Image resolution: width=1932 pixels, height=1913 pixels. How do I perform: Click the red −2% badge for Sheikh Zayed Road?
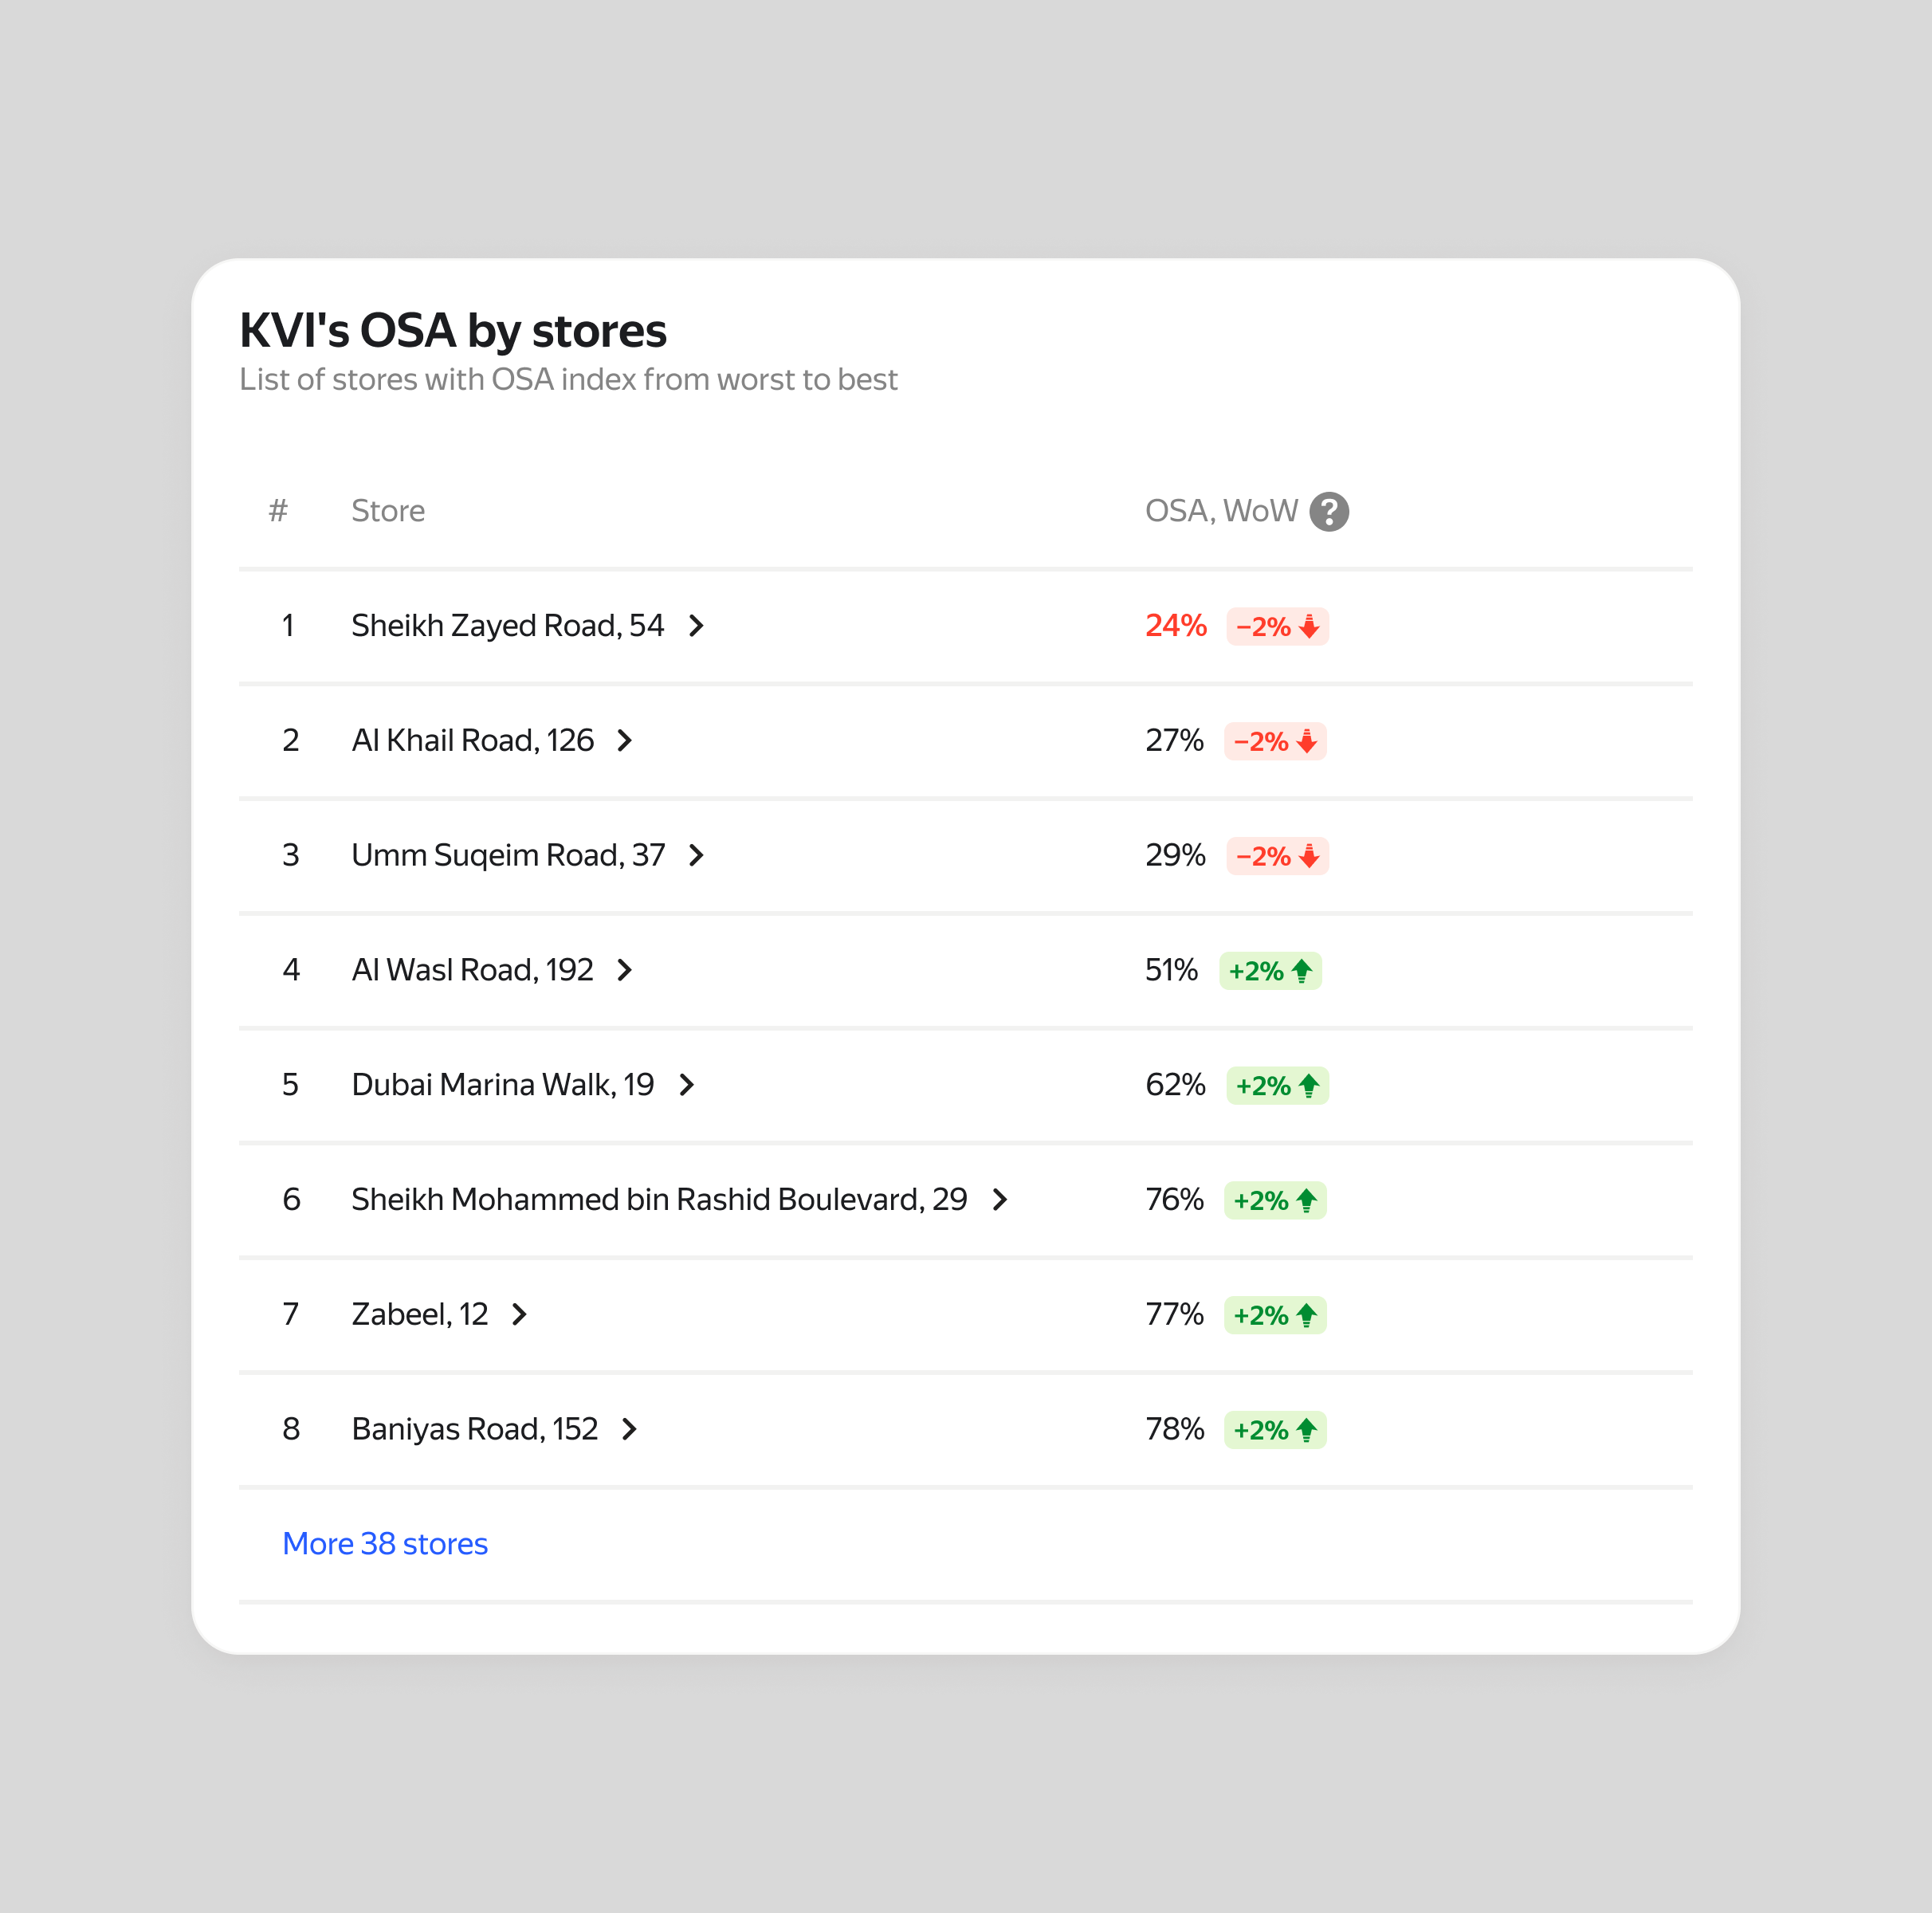(1277, 627)
